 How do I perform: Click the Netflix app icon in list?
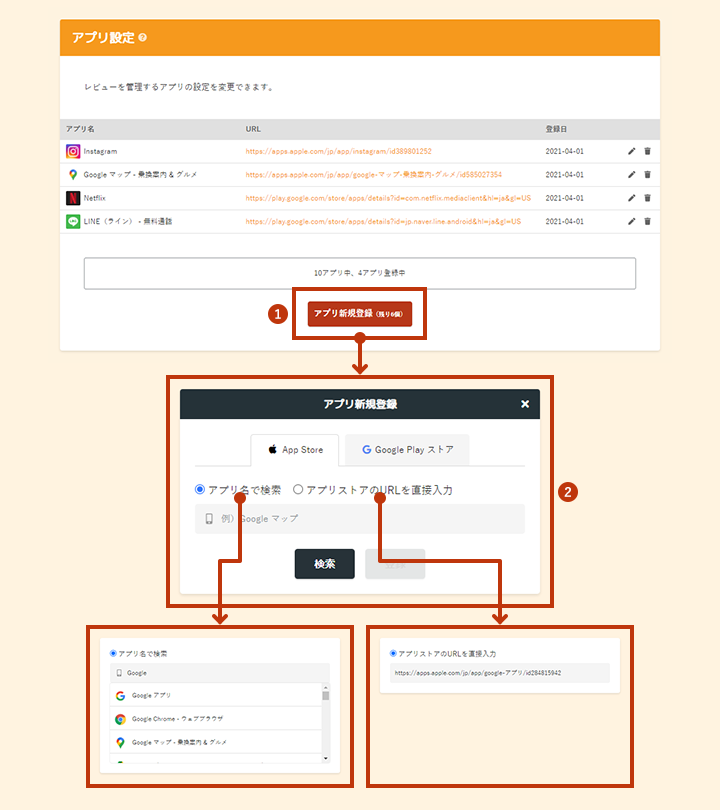click(73, 198)
